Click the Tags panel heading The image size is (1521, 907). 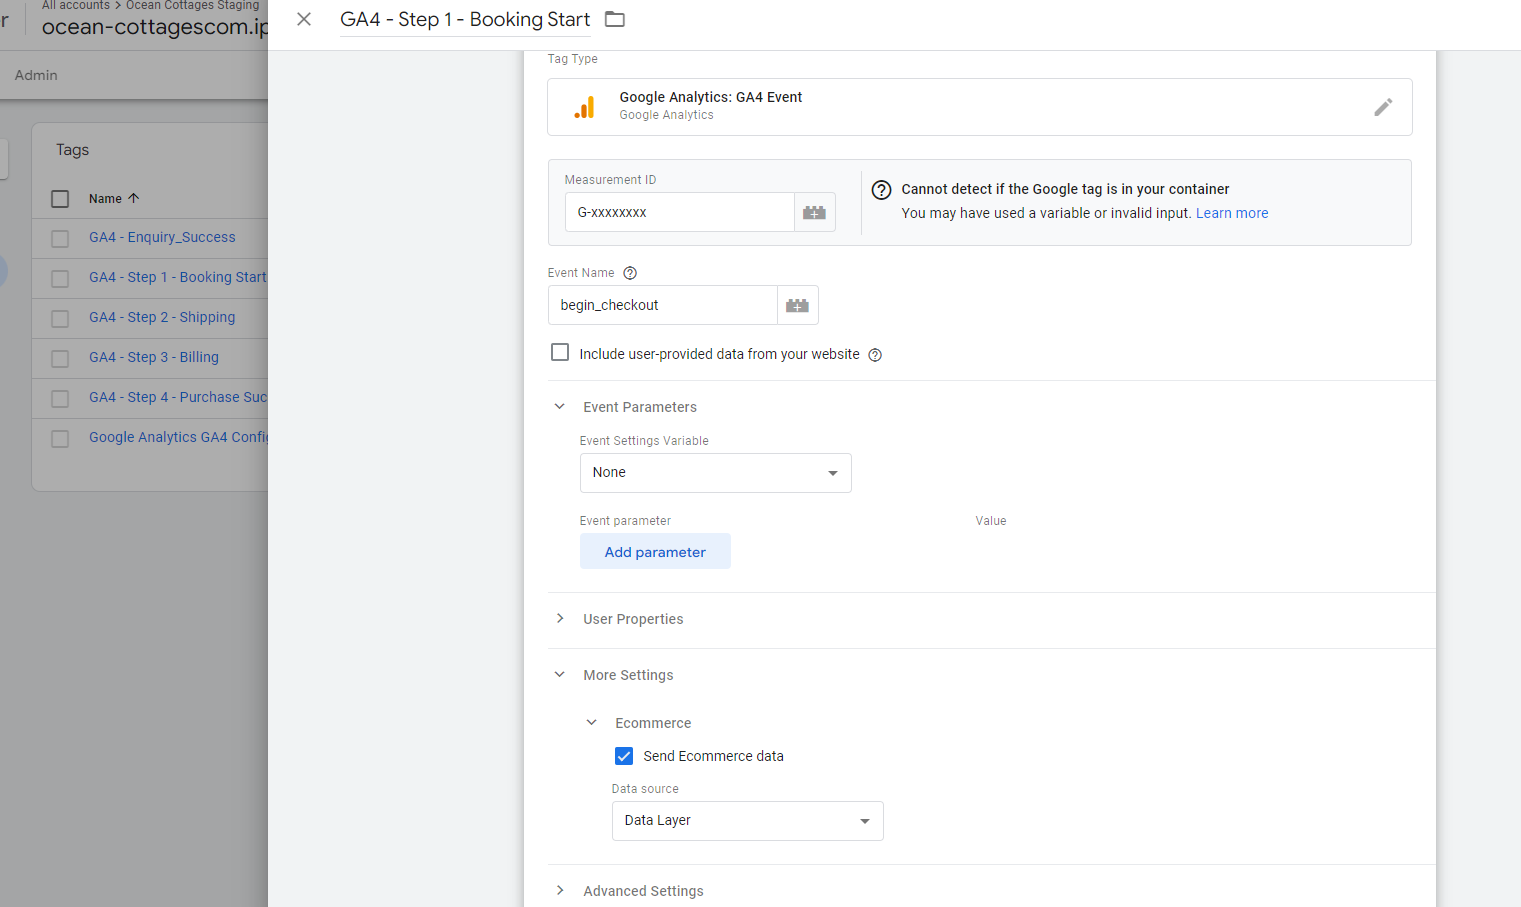[72, 150]
